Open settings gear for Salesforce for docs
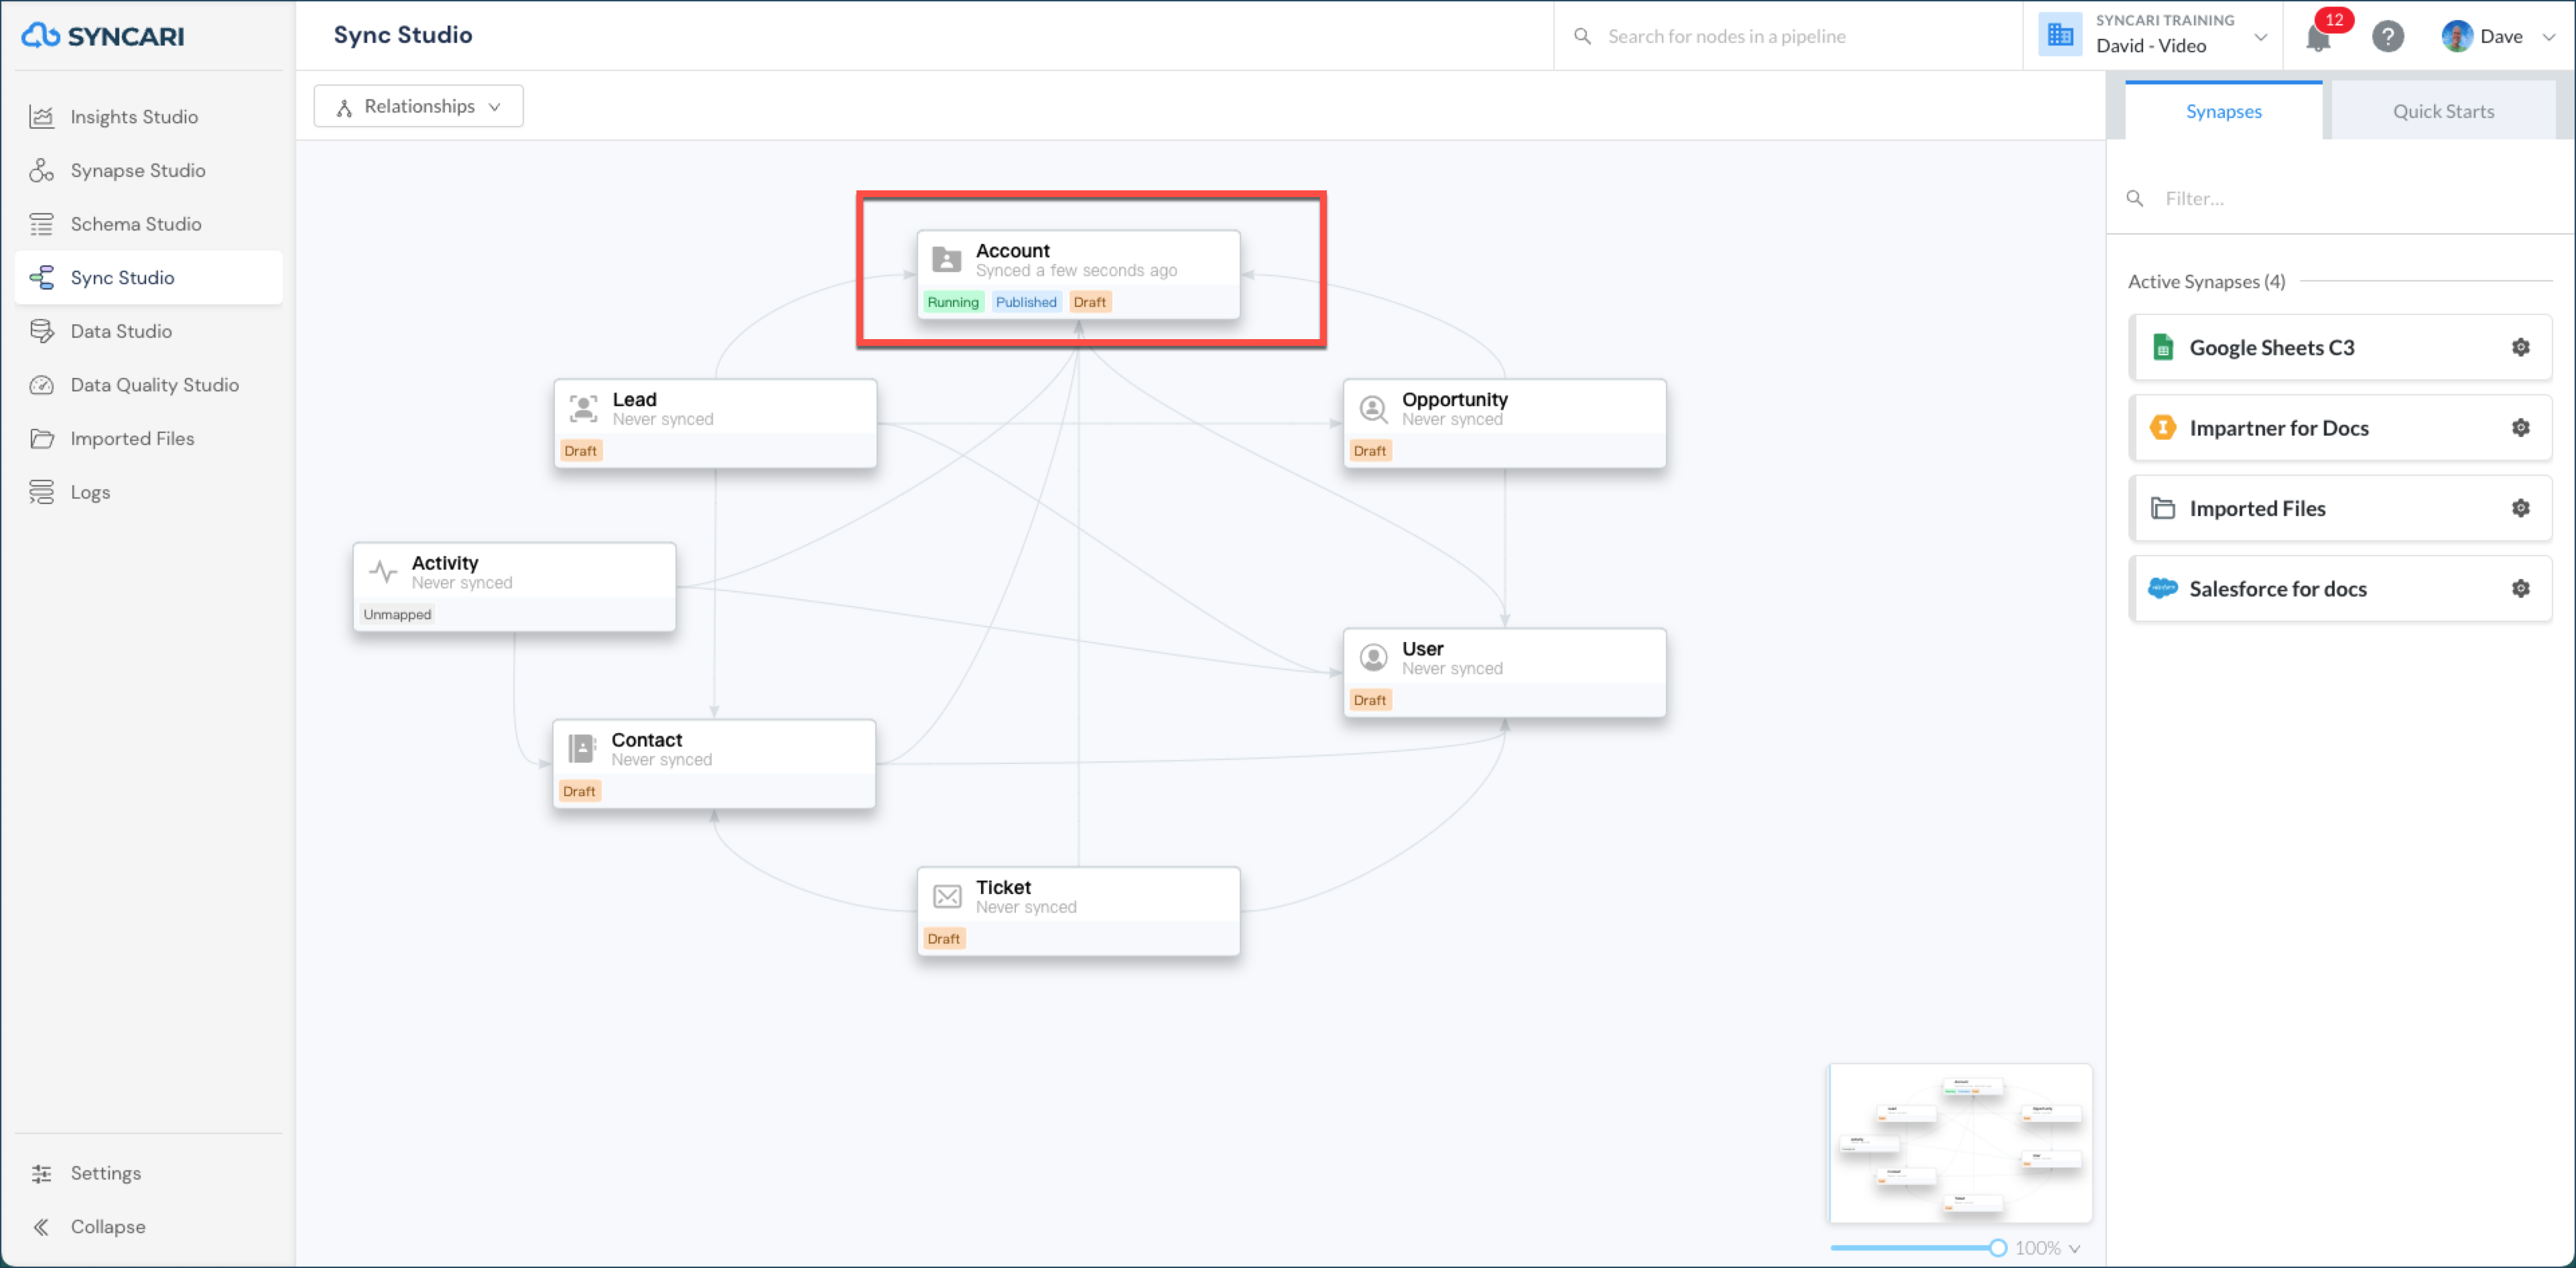Screen dimensions: 2576x1268 click(x=2520, y=589)
